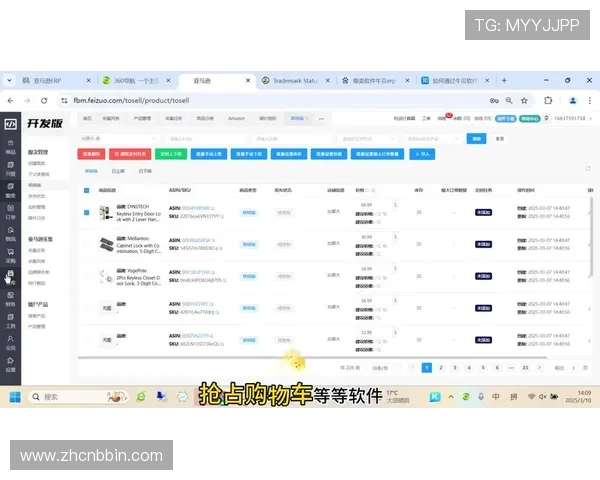This screenshot has height=480, width=600.
Task: Click the first red bulk delete button
Action: click(91, 154)
